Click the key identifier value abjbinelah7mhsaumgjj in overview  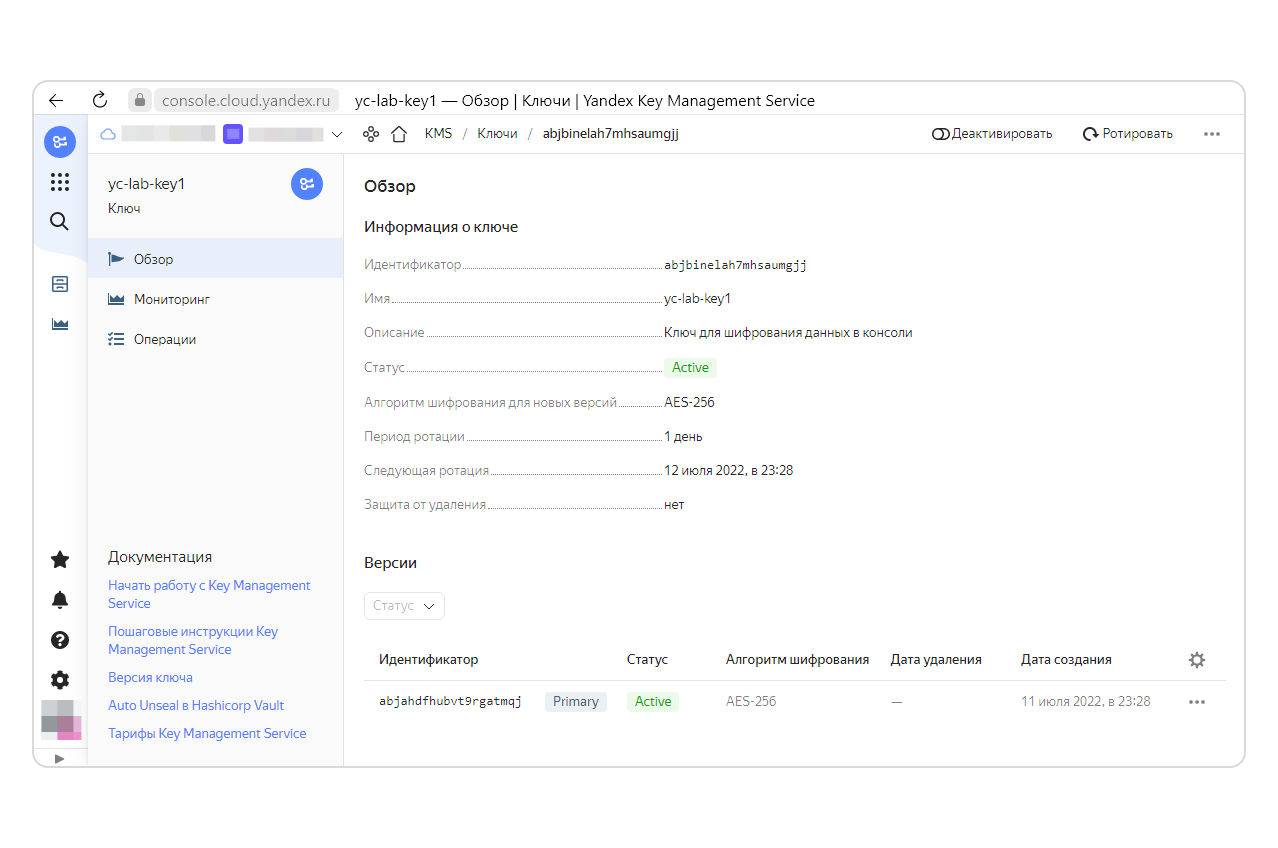point(735,265)
